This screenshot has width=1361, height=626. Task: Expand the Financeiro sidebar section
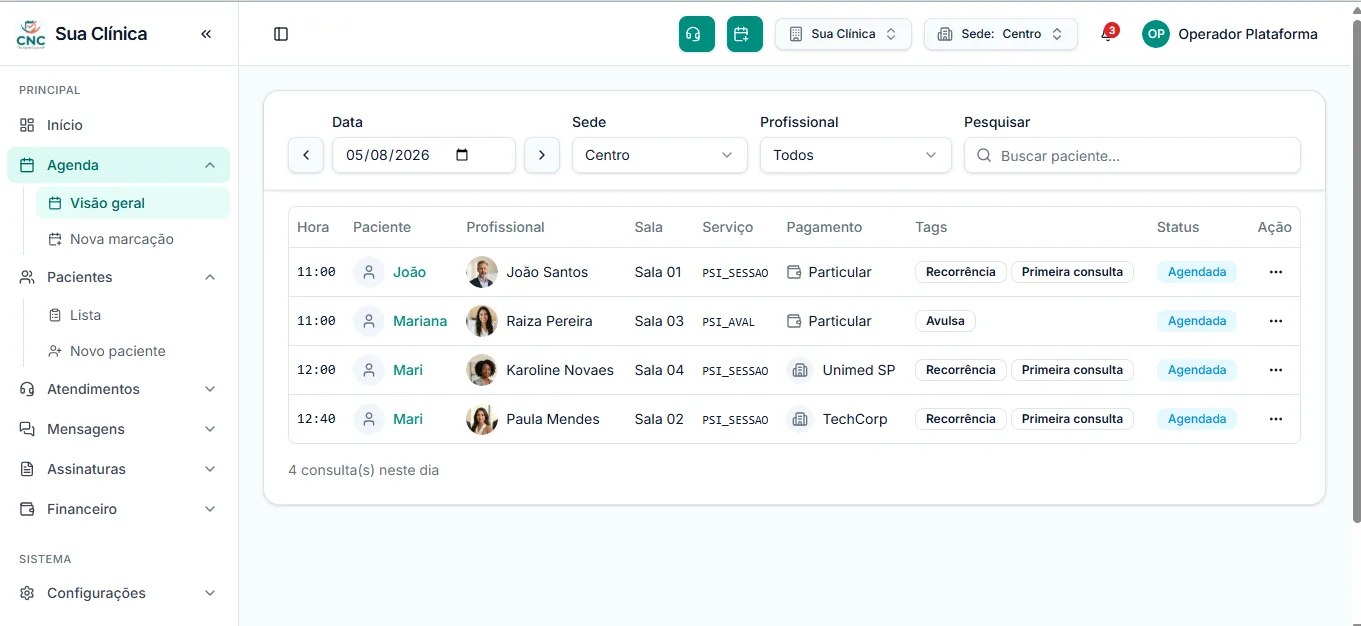118,509
